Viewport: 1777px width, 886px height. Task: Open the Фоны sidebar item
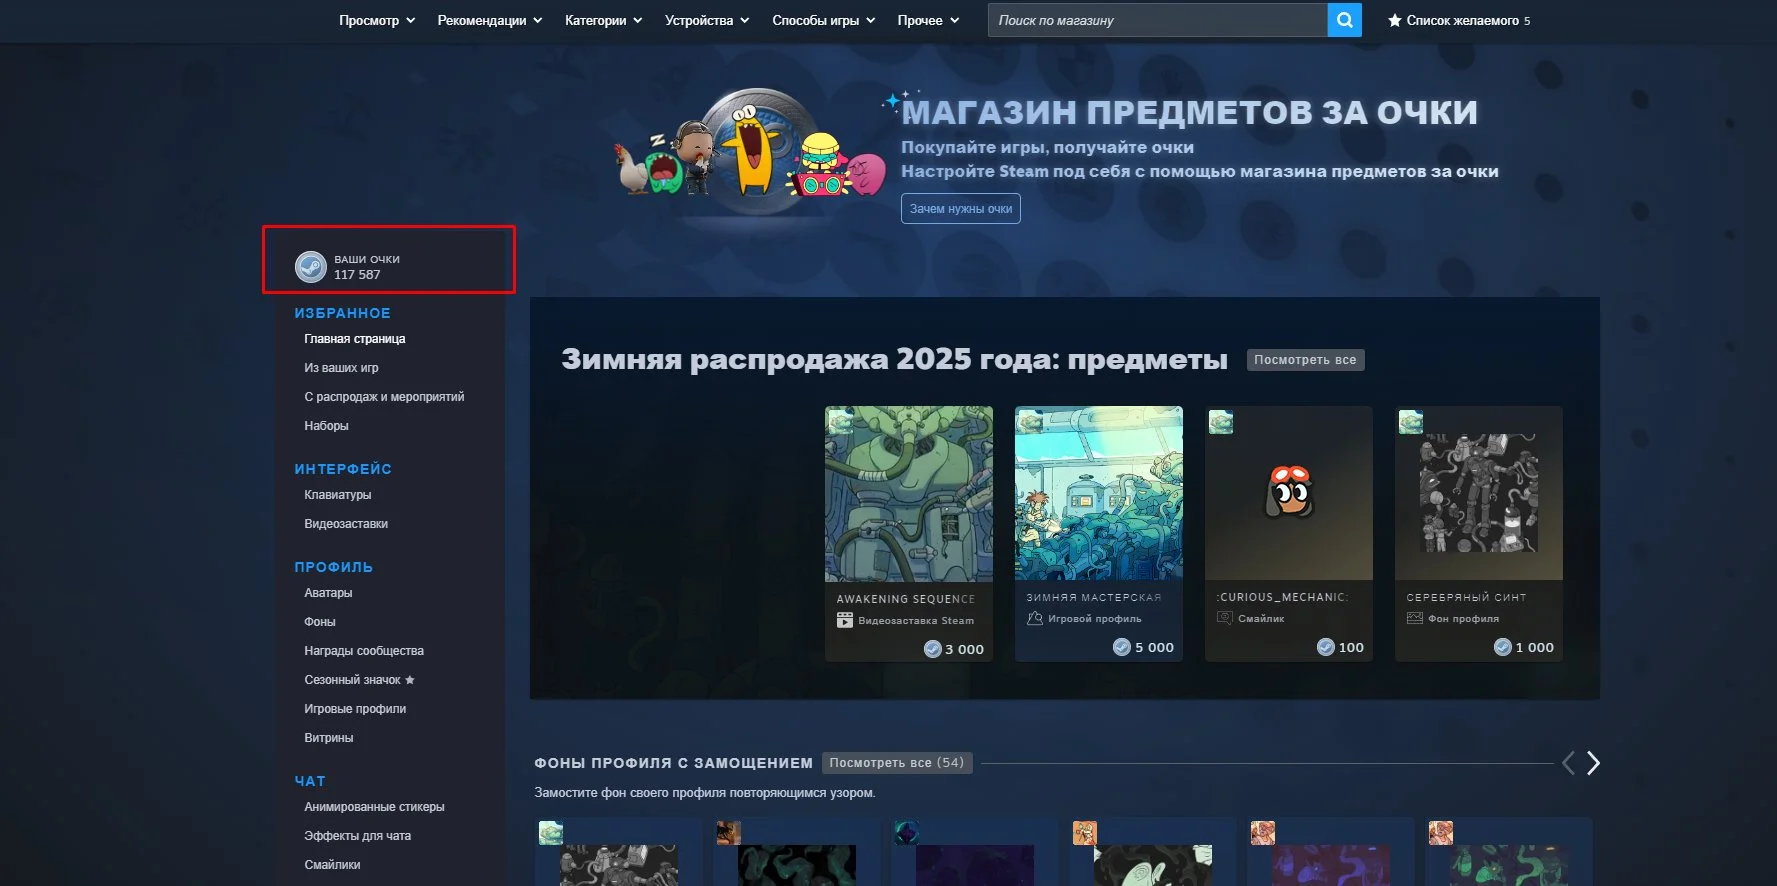click(x=320, y=622)
